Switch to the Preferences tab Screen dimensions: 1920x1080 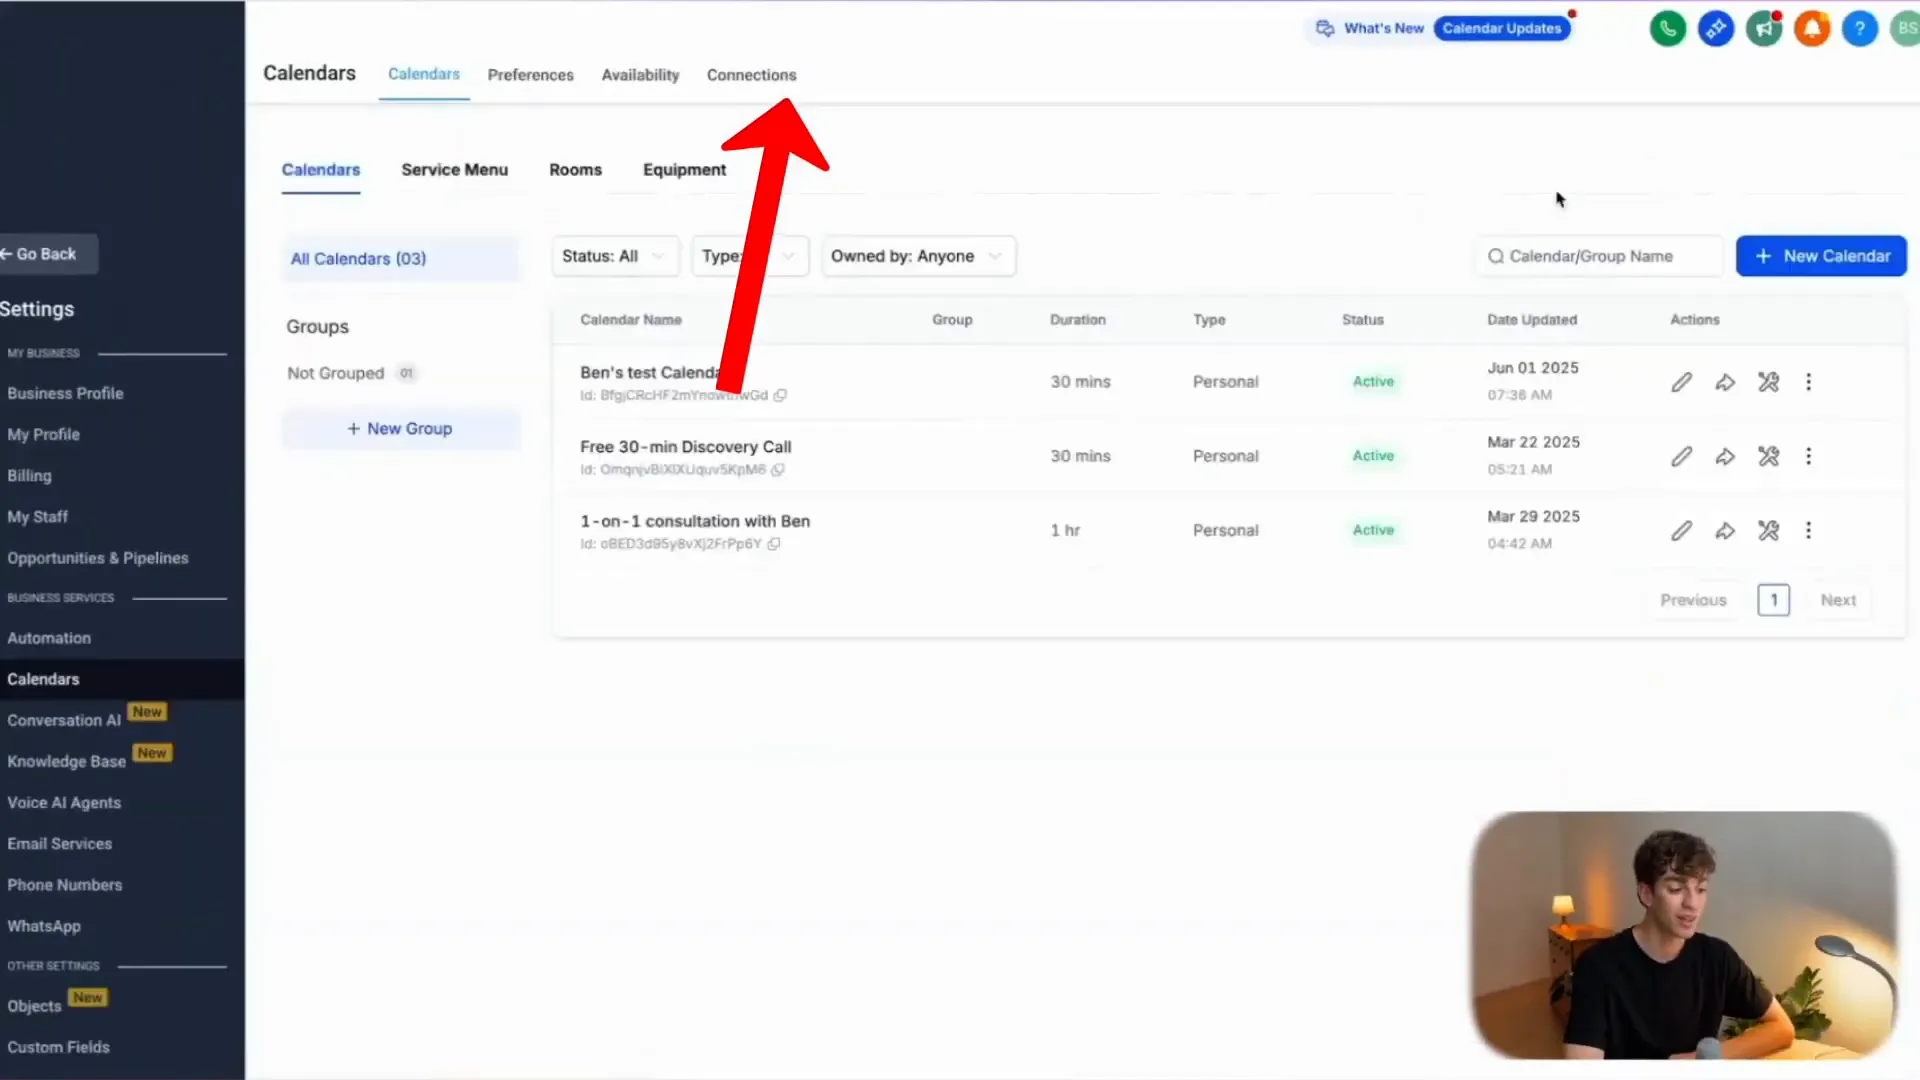(530, 75)
